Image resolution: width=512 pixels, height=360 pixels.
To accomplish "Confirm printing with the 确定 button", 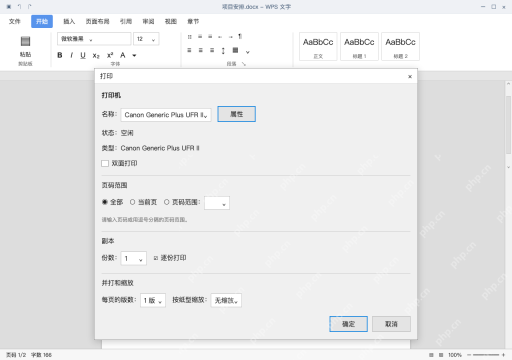I will (349, 324).
